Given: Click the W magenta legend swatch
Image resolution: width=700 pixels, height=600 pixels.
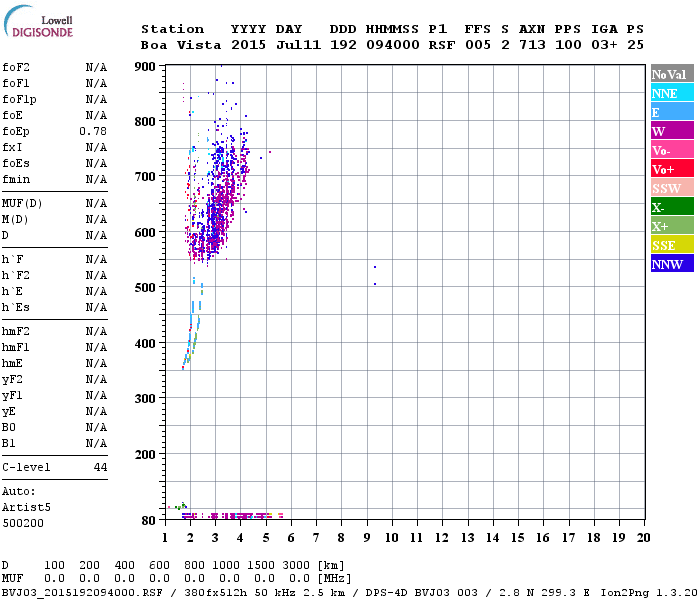Looking at the screenshot, I should pyautogui.click(x=672, y=131).
